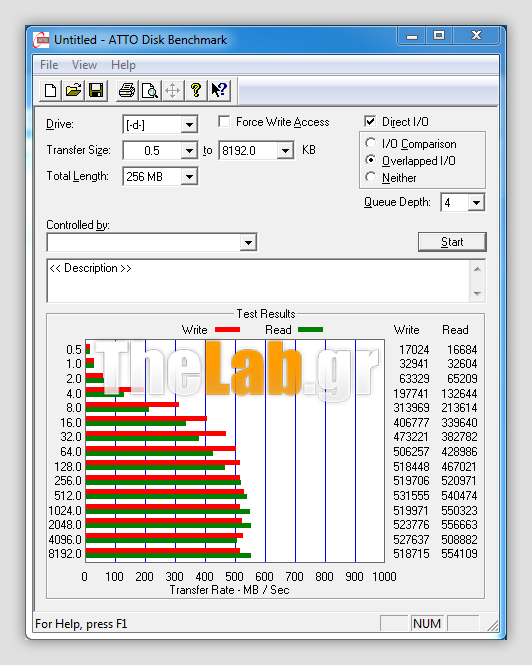The width and height of the screenshot is (532, 665).
Task: Enable Force Write Access checkbox
Action: (224, 122)
